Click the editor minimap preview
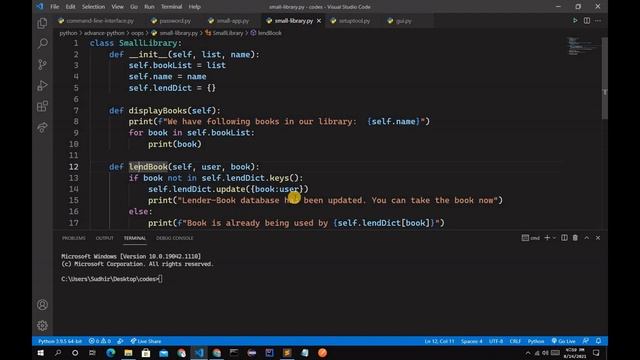Screen dimensions: 640x360 pyautogui.click(x=582, y=46)
